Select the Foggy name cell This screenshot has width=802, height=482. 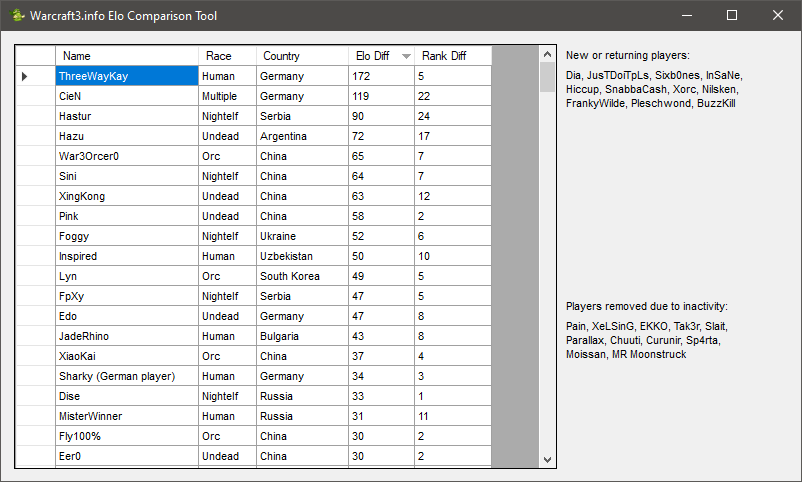tap(127, 236)
